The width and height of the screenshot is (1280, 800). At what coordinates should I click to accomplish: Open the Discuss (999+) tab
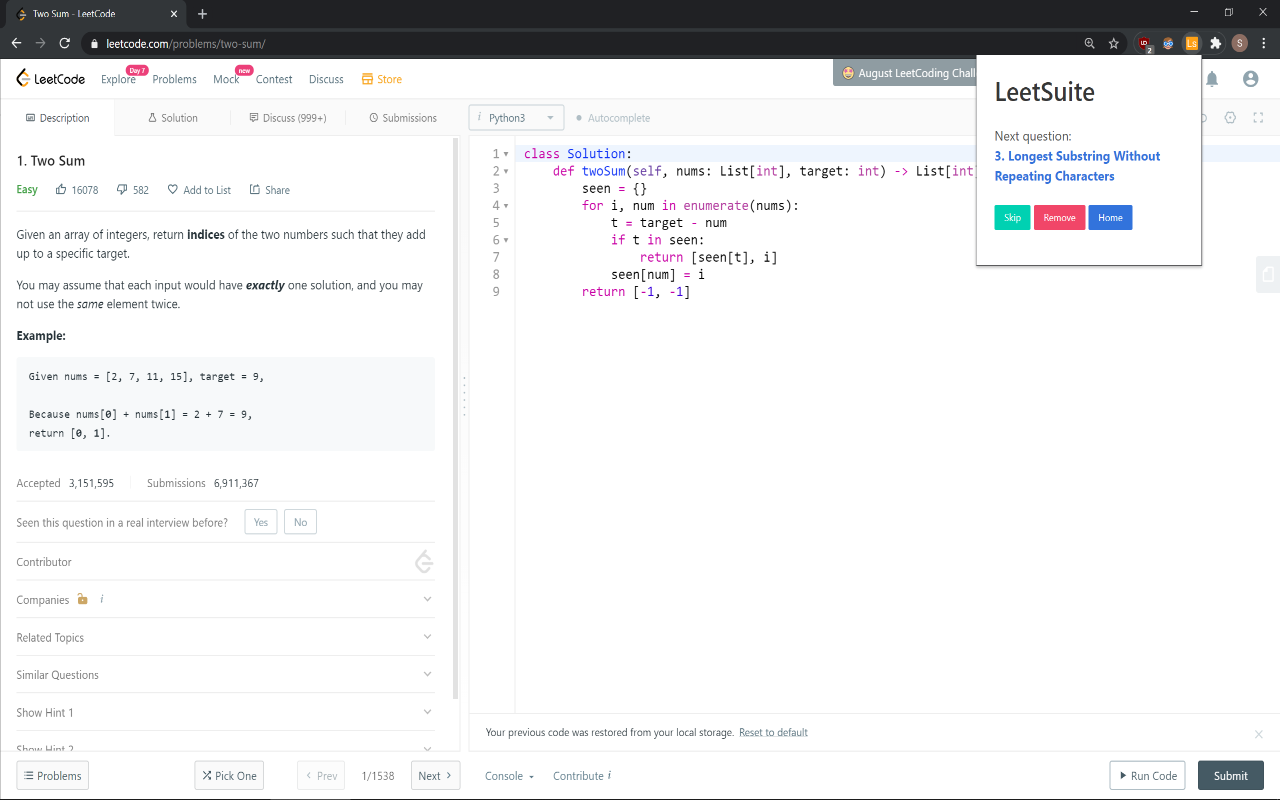click(287, 118)
